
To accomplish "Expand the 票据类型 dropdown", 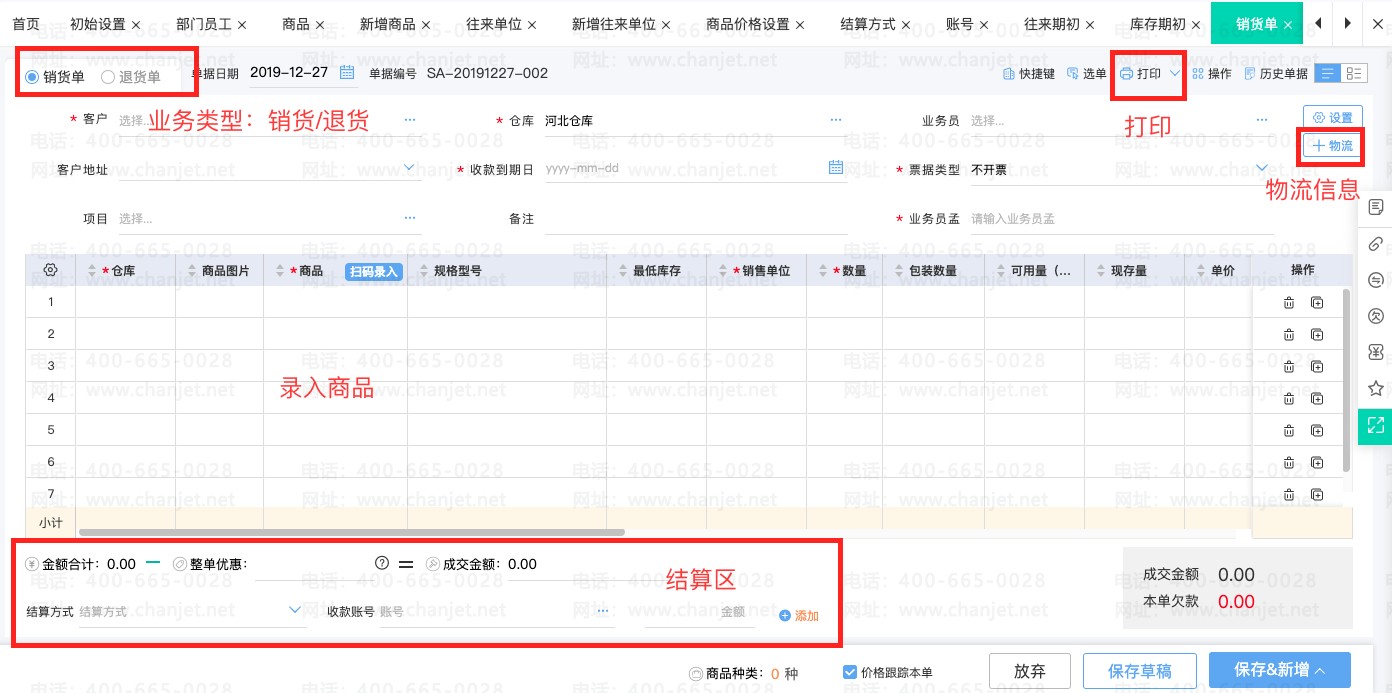I will tap(1262, 168).
